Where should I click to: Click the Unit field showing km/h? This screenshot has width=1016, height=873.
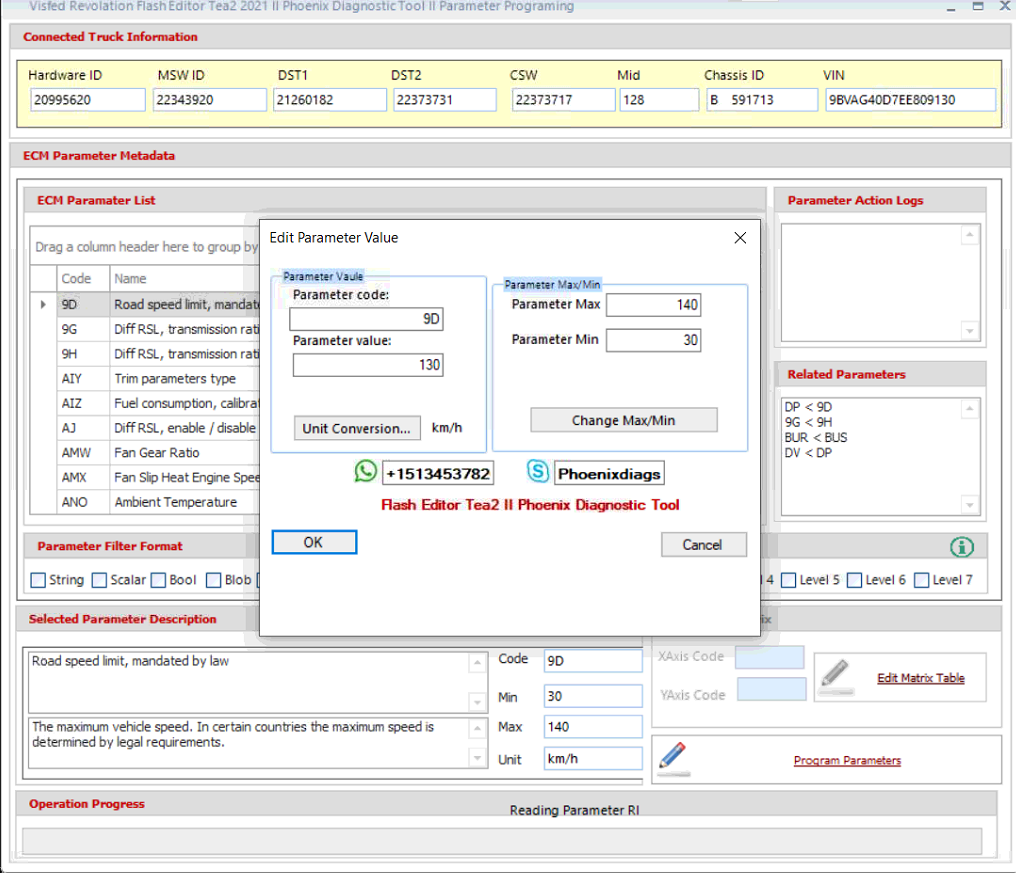593,758
